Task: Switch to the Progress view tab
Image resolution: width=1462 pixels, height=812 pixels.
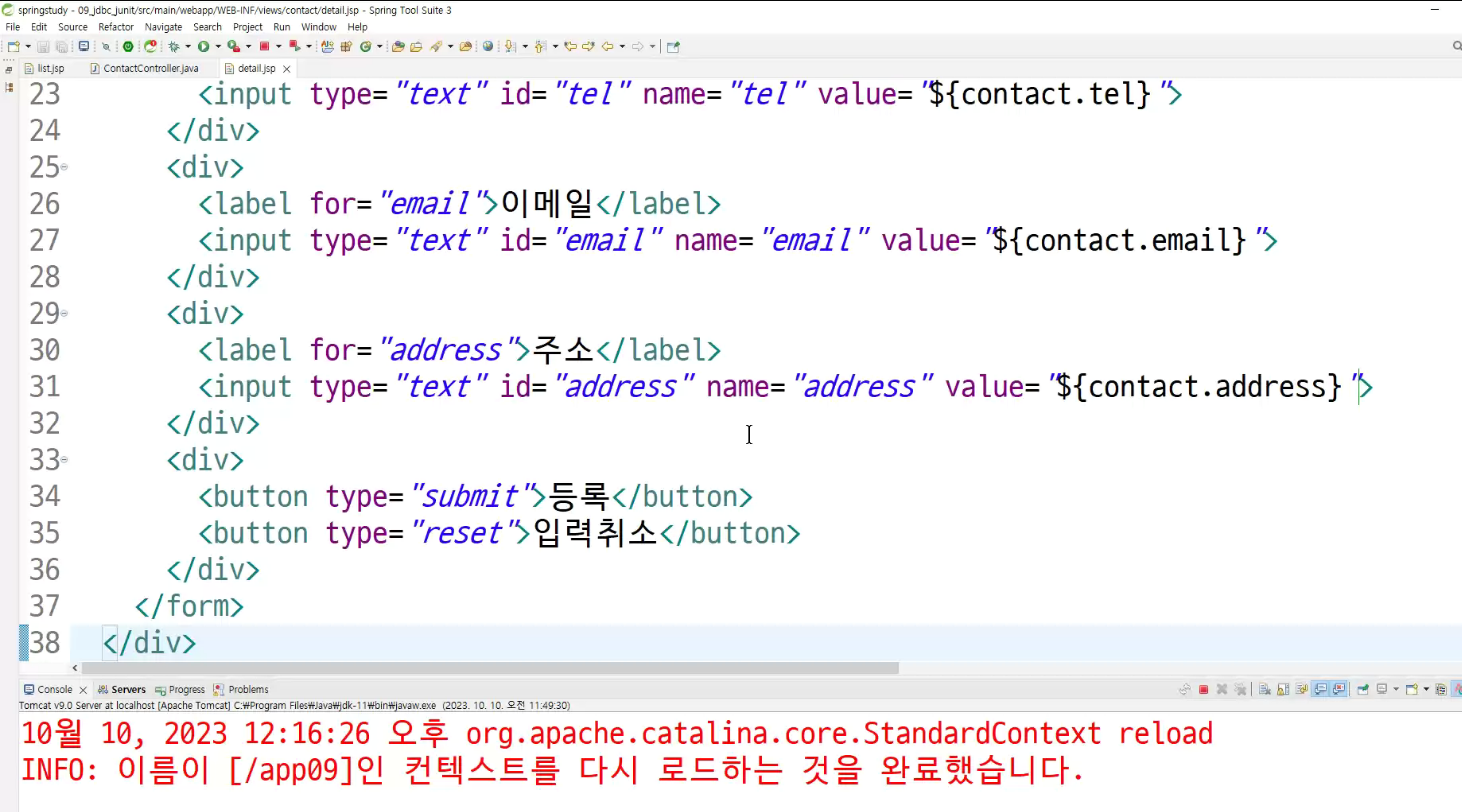Action: click(180, 689)
